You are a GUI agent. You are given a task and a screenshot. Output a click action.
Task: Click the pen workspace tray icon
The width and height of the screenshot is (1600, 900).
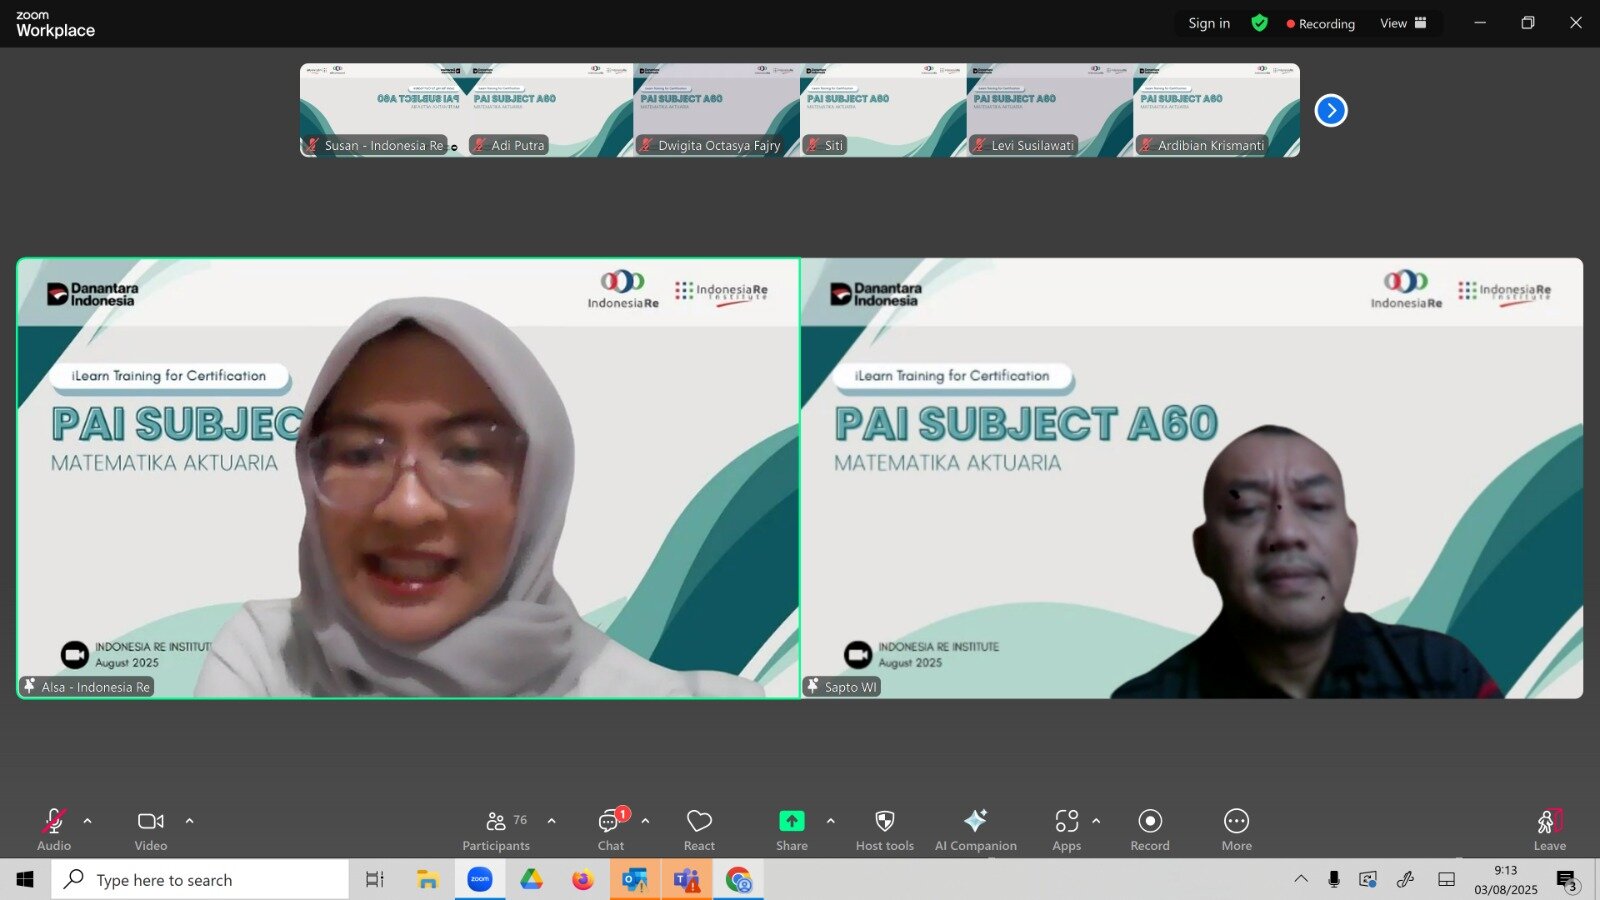coord(1406,880)
